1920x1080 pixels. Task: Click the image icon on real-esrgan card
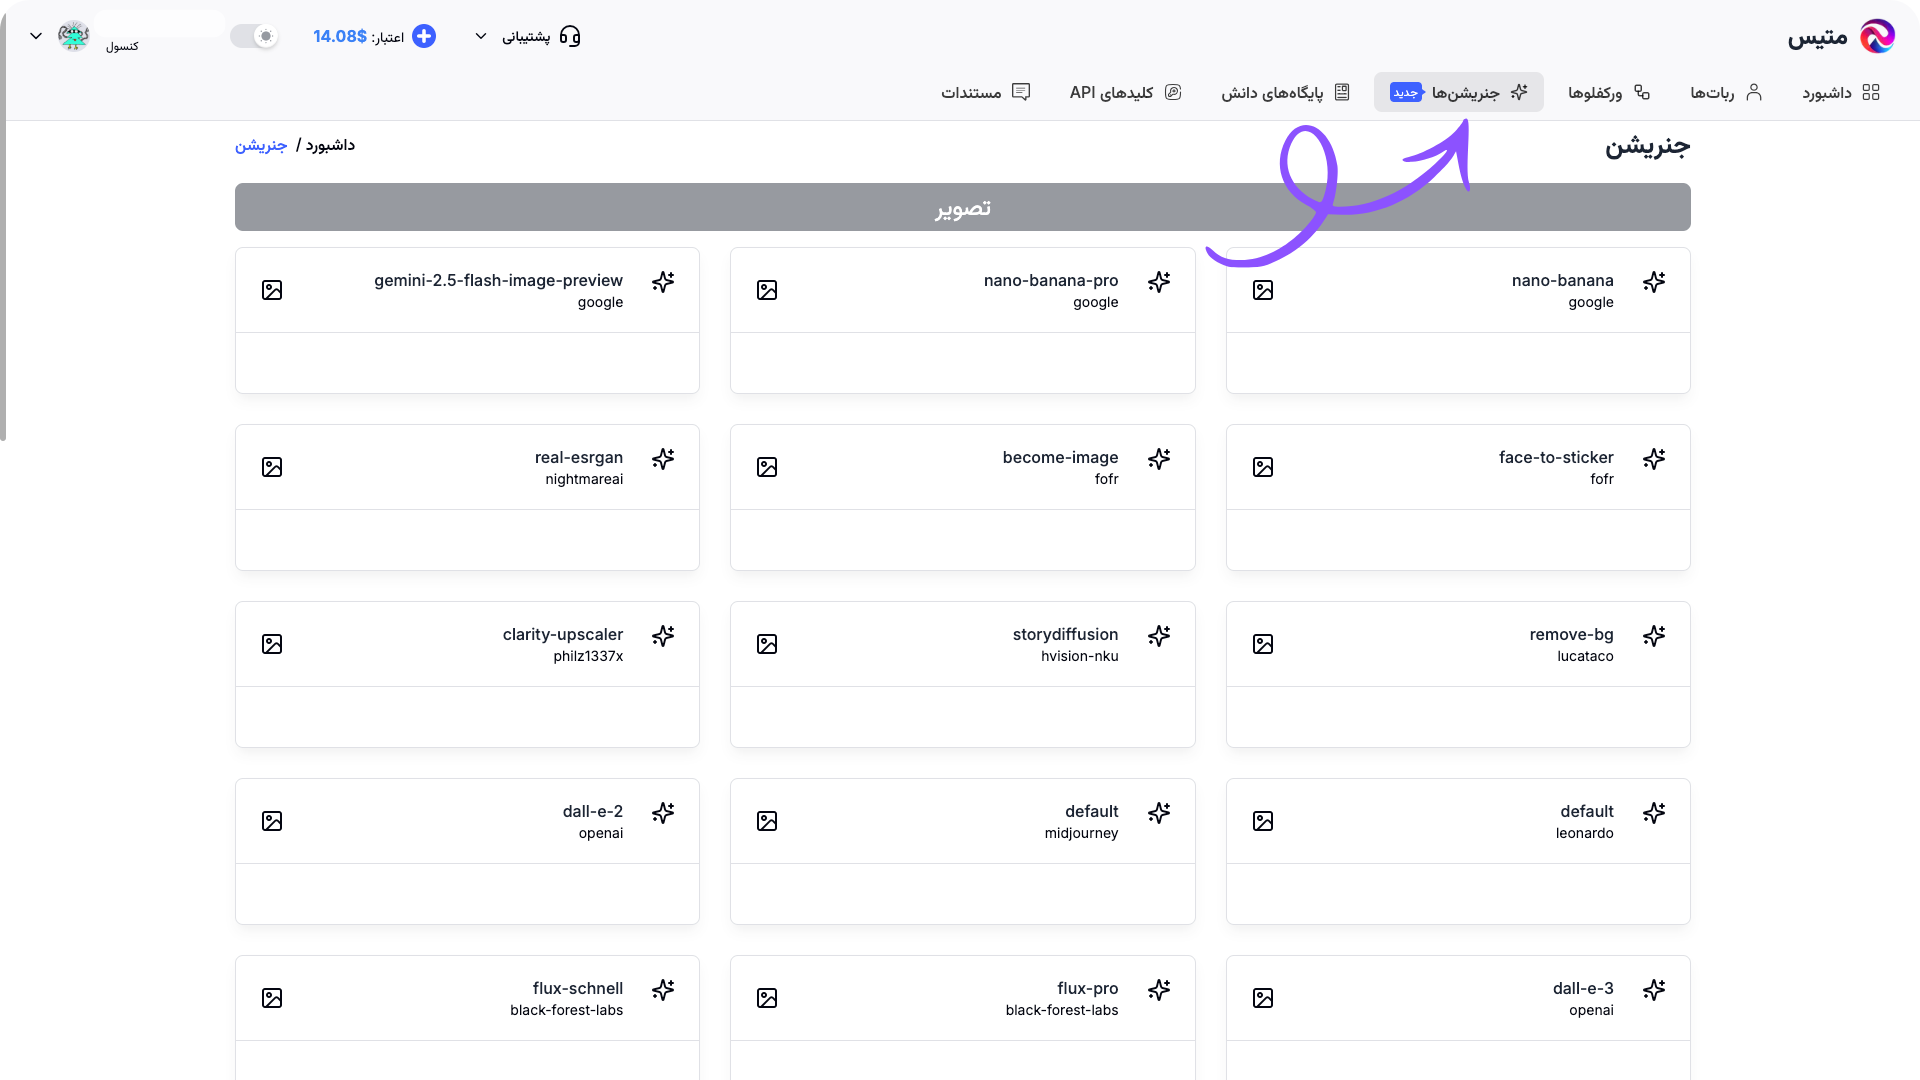coord(272,467)
